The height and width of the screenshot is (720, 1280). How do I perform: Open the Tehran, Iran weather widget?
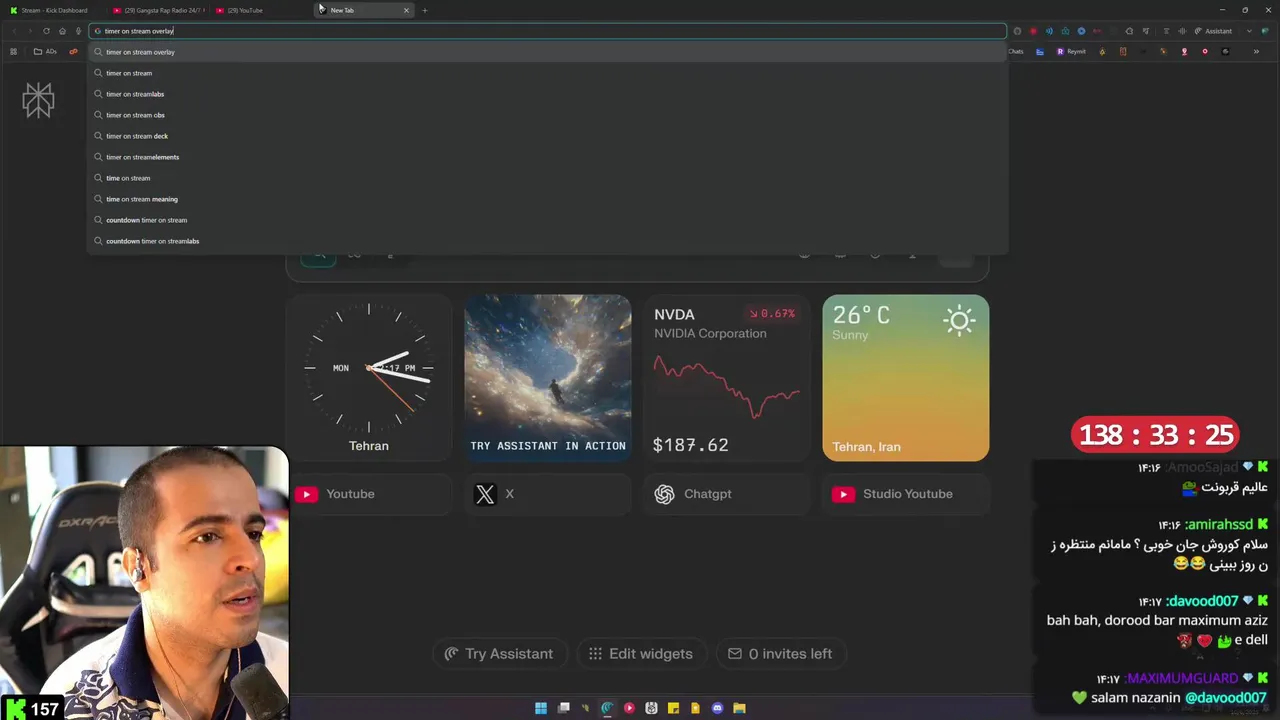pyautogui.click(x=905, y=378)
